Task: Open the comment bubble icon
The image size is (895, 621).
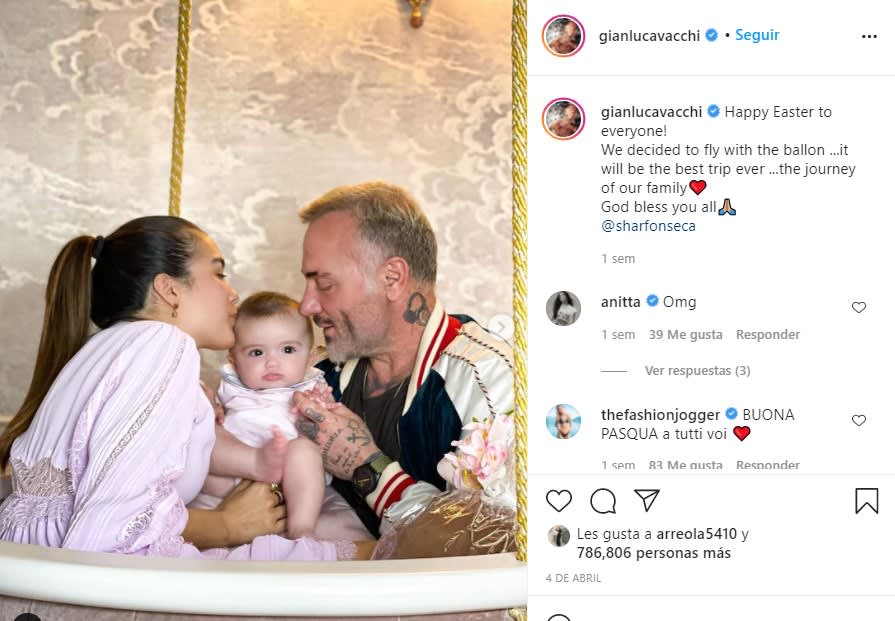Action: coord(603,501)
